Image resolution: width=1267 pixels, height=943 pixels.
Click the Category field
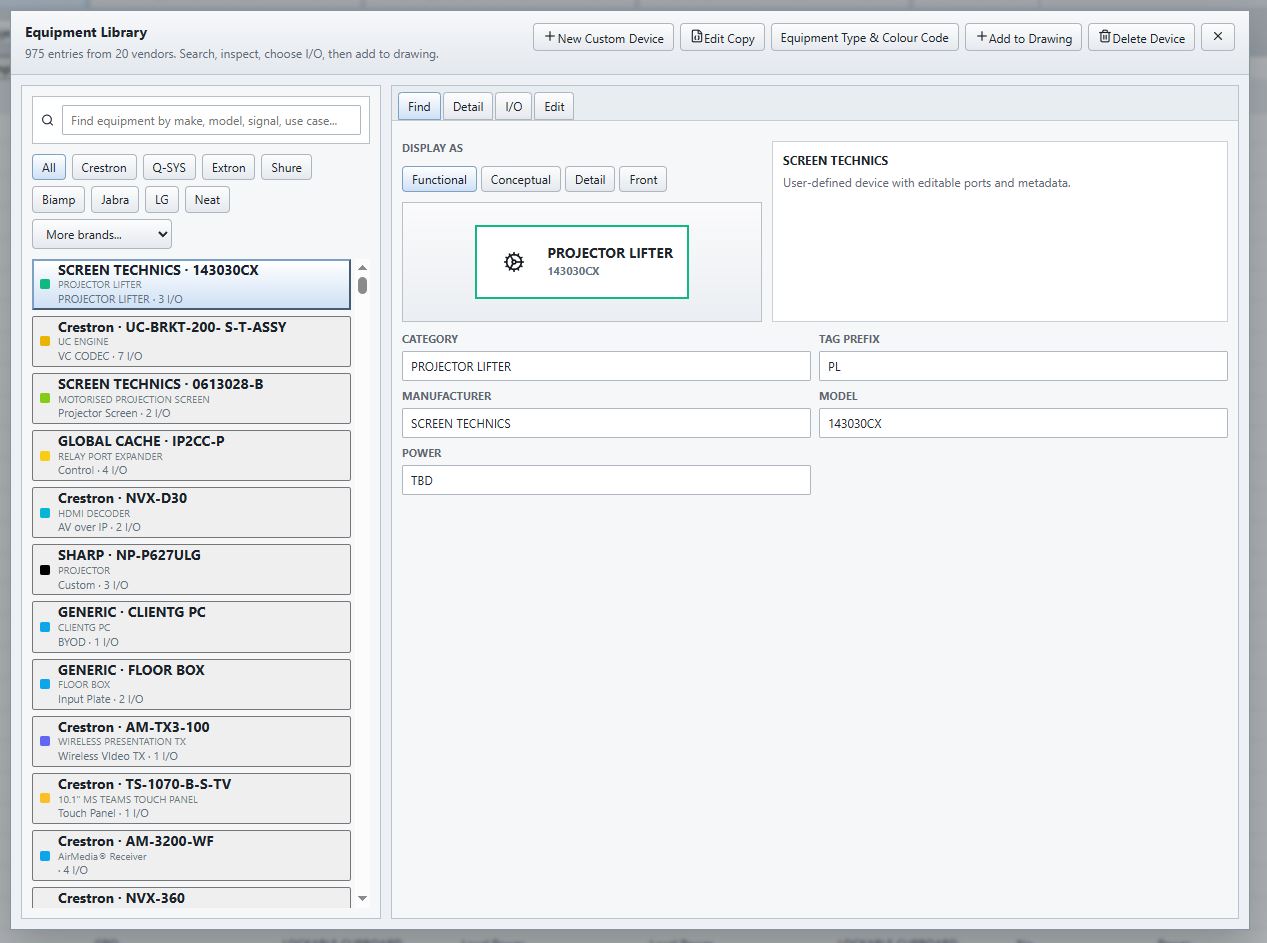tap(606, 366)
